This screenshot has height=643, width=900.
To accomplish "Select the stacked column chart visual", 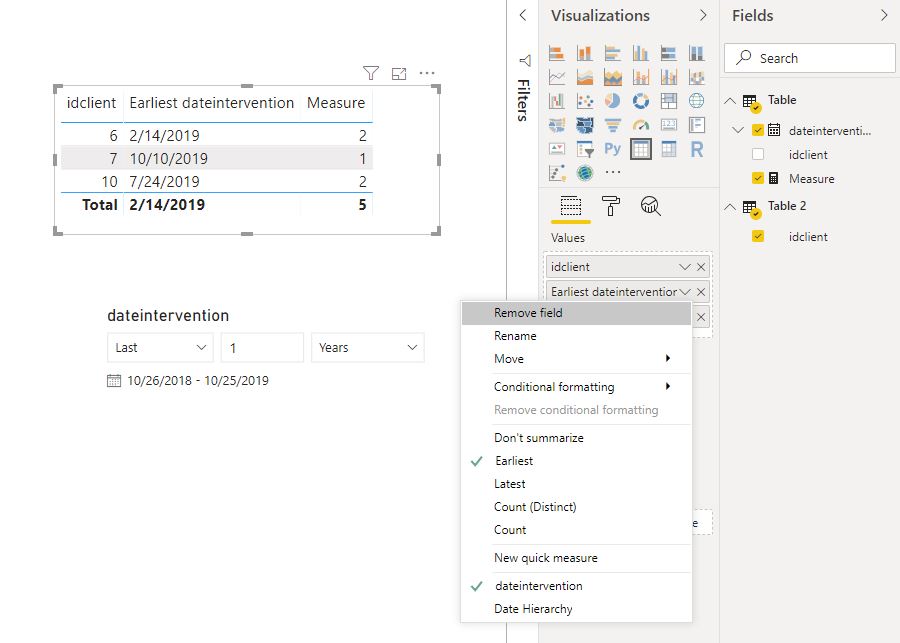I will pyautogui.click(x=585, y=53).
